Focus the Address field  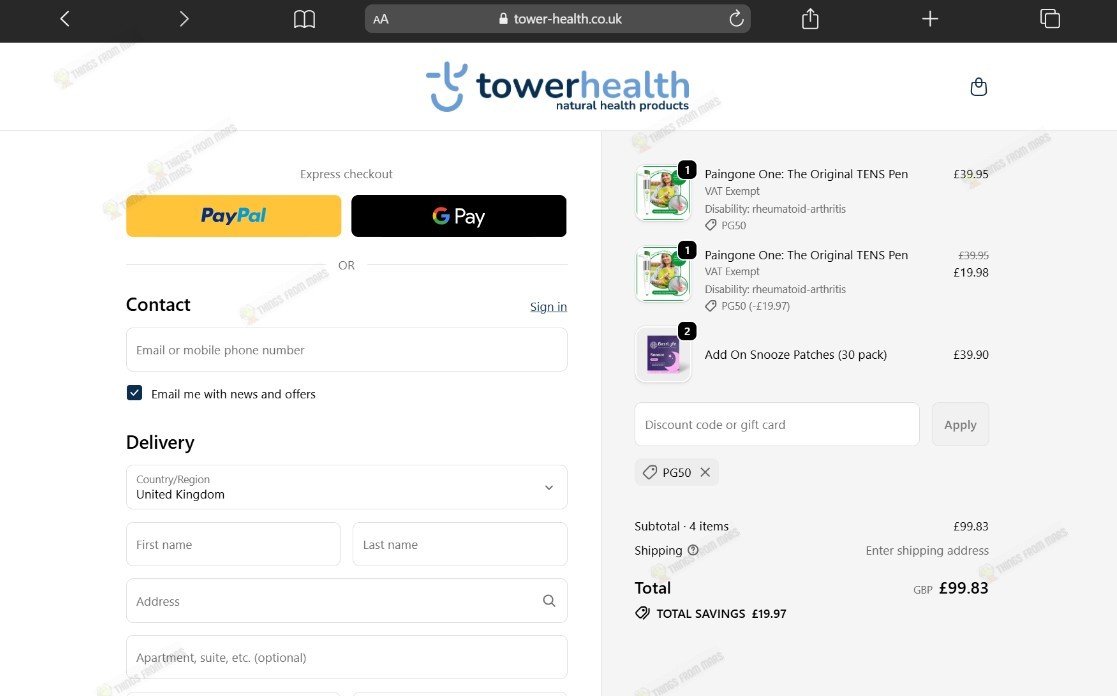point(347,601)
